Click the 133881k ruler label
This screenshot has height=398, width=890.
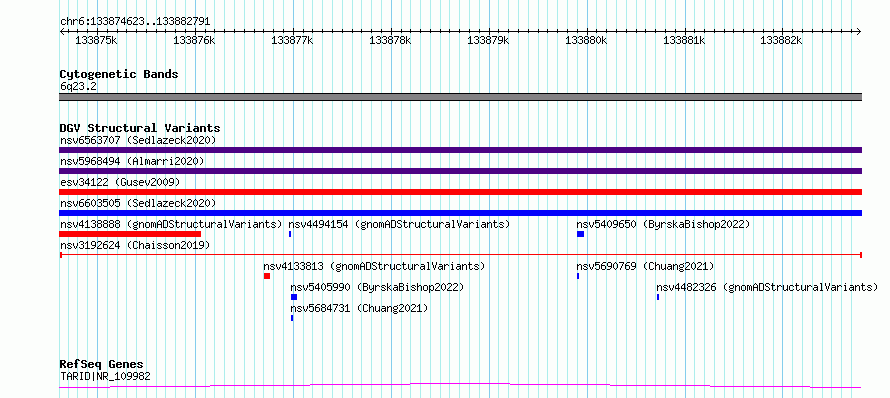(x=684, y=40)
